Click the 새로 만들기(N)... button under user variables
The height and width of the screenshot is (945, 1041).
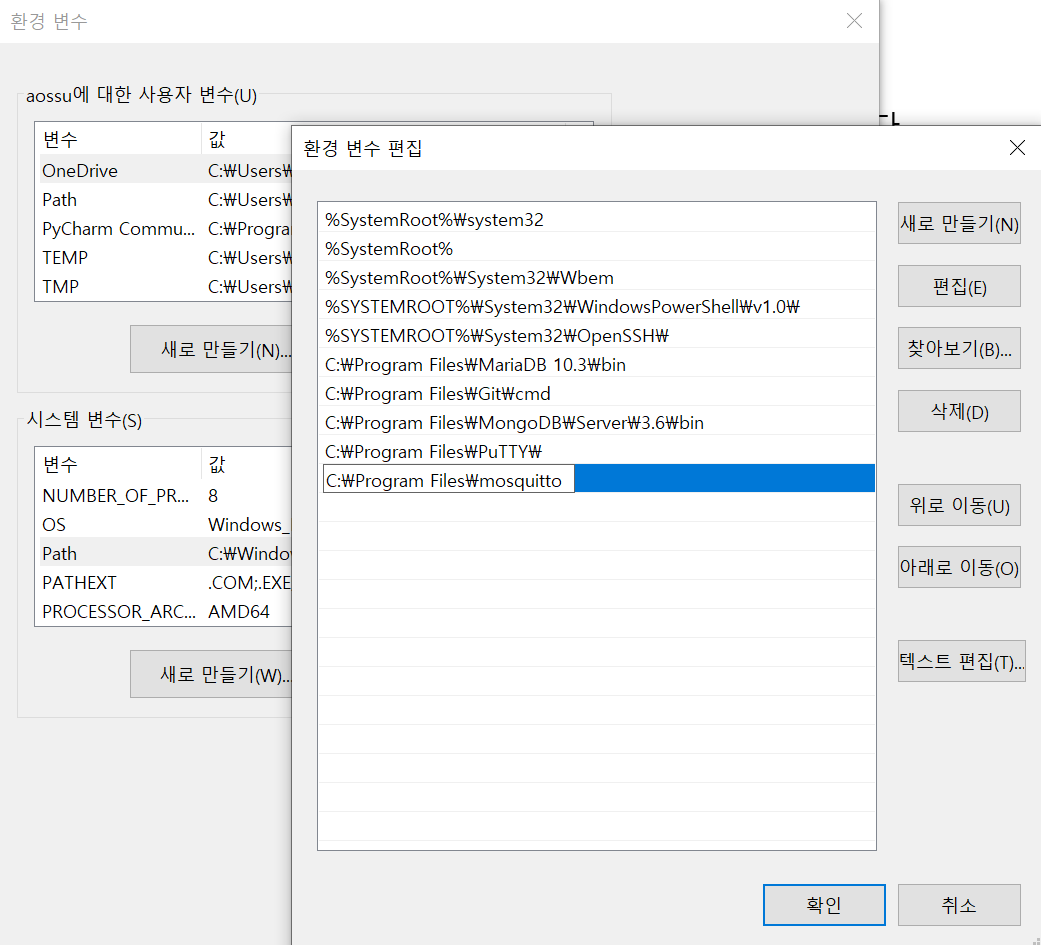pyautogui.click(x=211, y=349)
